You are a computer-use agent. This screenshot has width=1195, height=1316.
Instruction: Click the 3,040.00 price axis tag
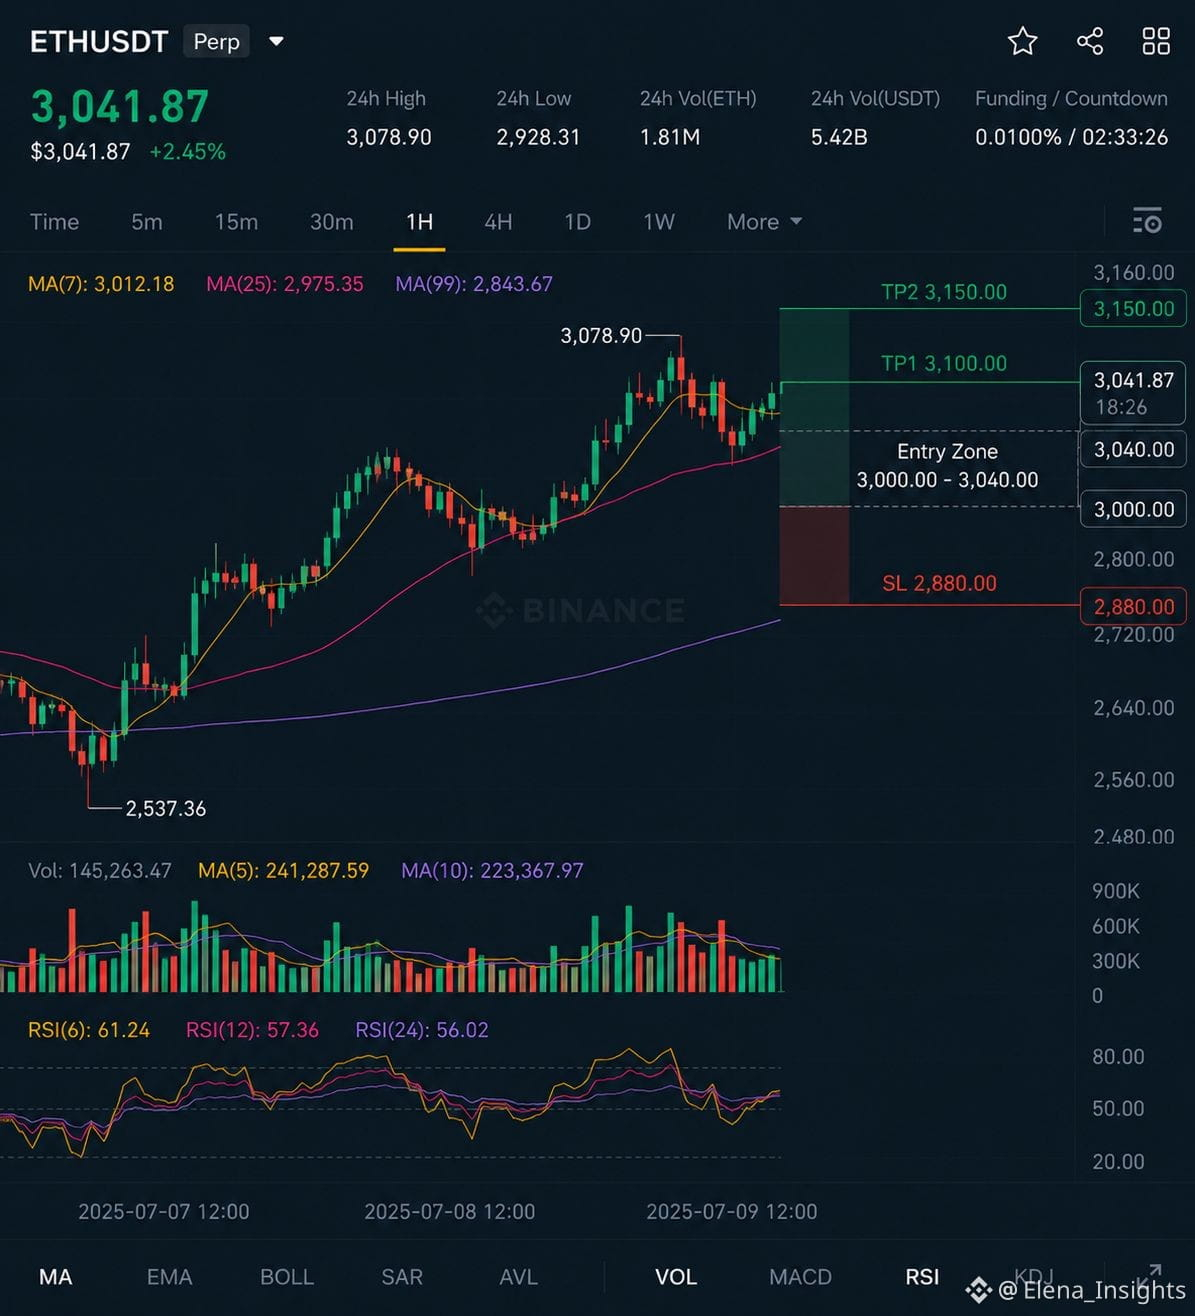[x=1133, y=449]
